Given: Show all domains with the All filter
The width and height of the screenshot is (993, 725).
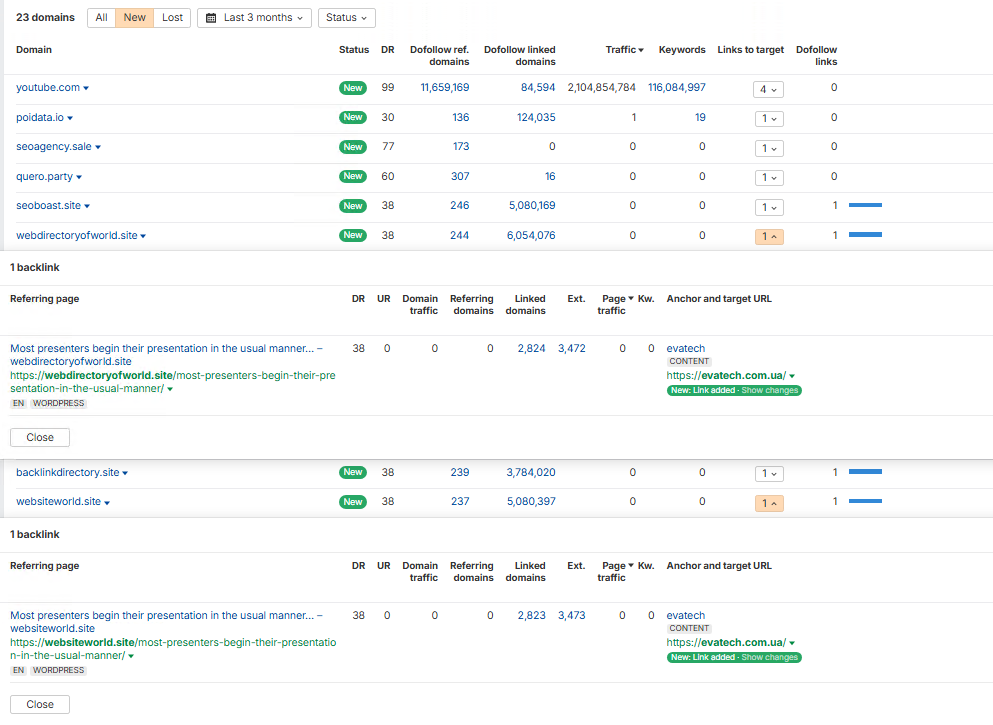Looking at the screenshot, I should [x=102, y=18].
